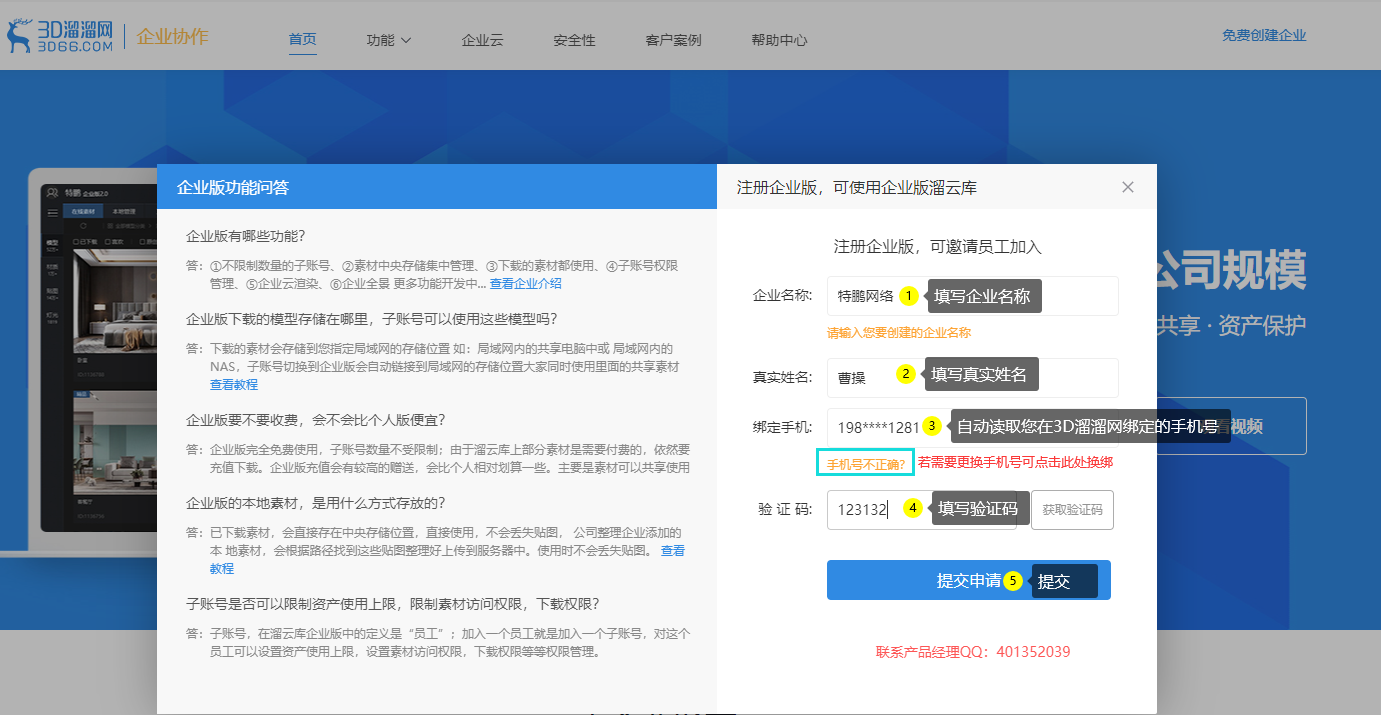Open 查看教程 link under model storage answer
The height and width of the screenshot is (715, 1381).
click(x=234, y=385)
